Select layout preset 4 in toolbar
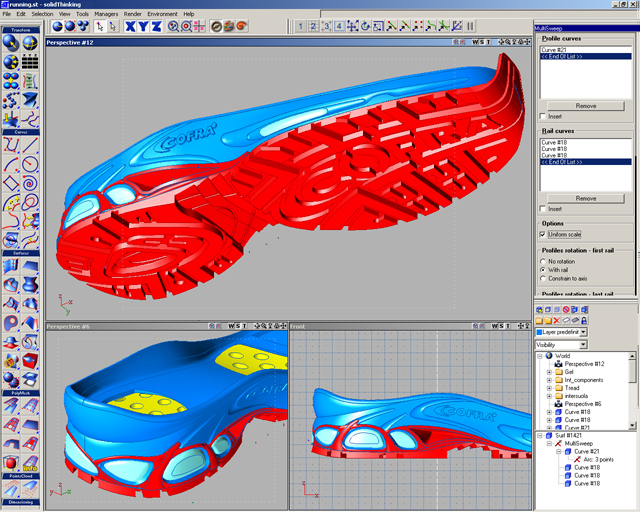 [x=340, y=26]
